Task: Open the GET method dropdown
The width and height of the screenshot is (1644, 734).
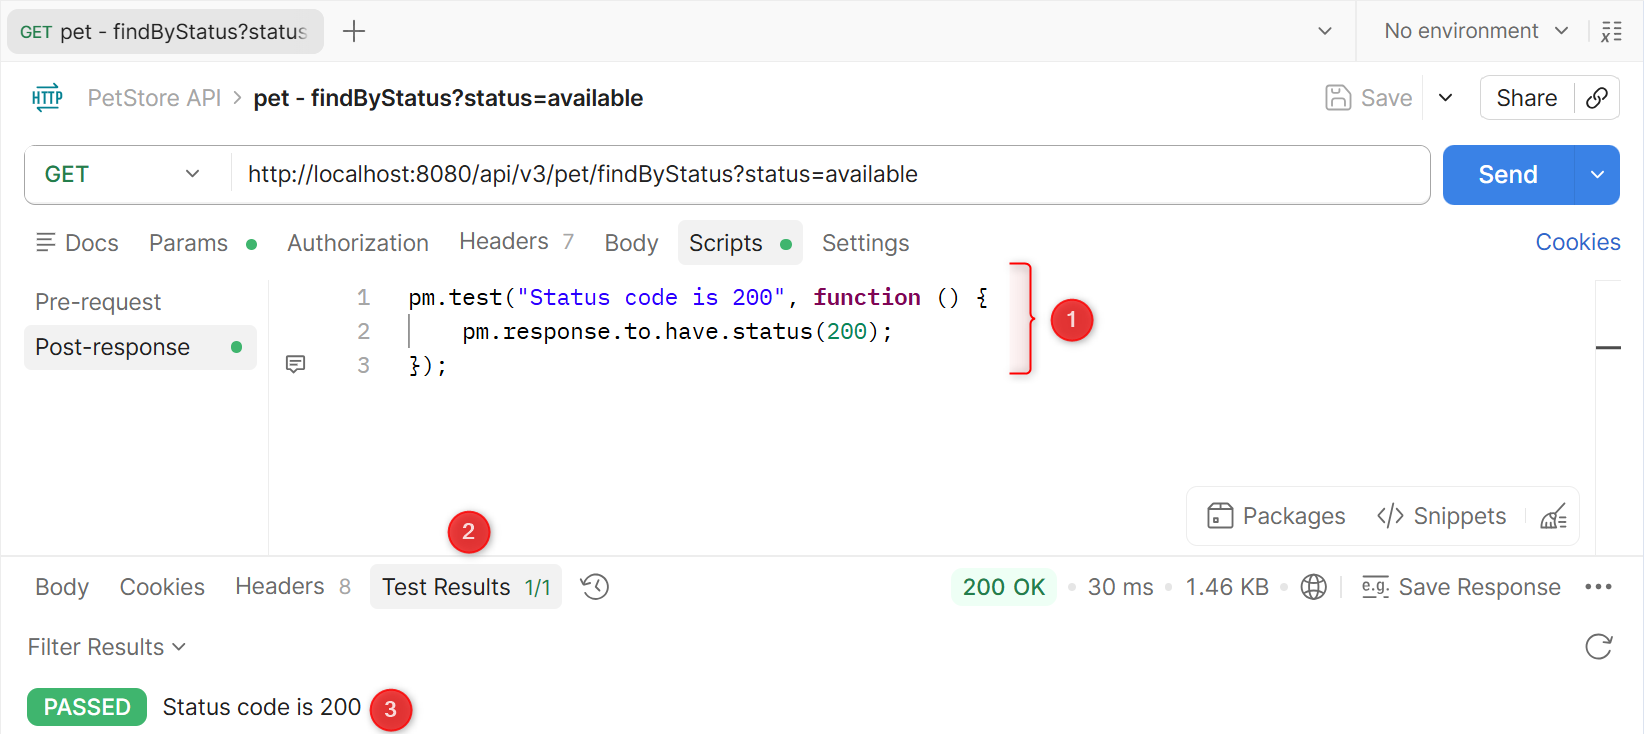Action: click(122, 174)
